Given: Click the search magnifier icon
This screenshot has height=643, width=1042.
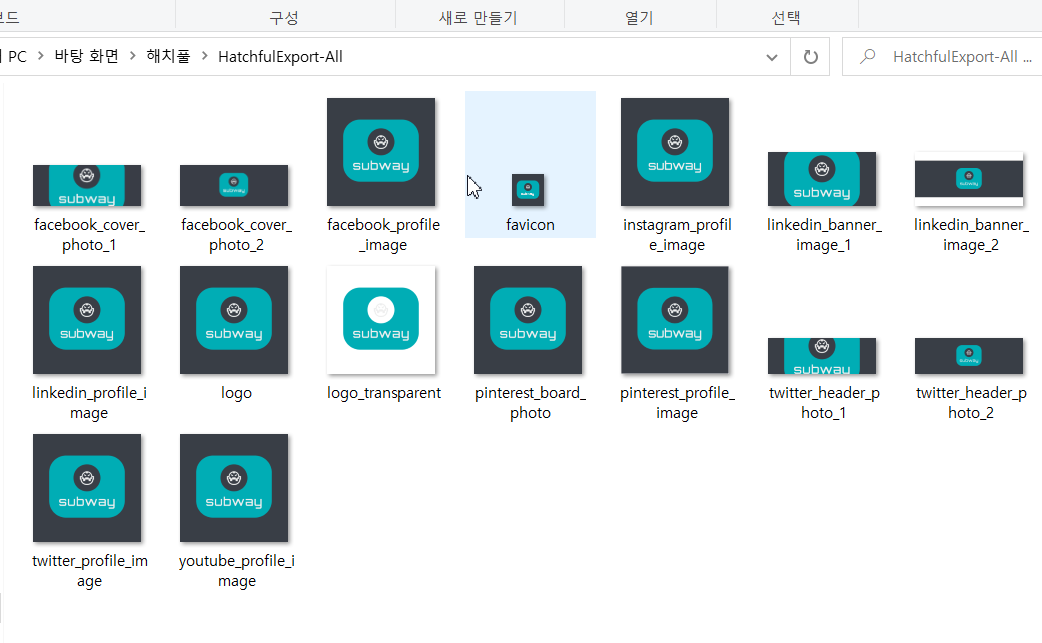Looking at the screenshot, I should 867,56.
